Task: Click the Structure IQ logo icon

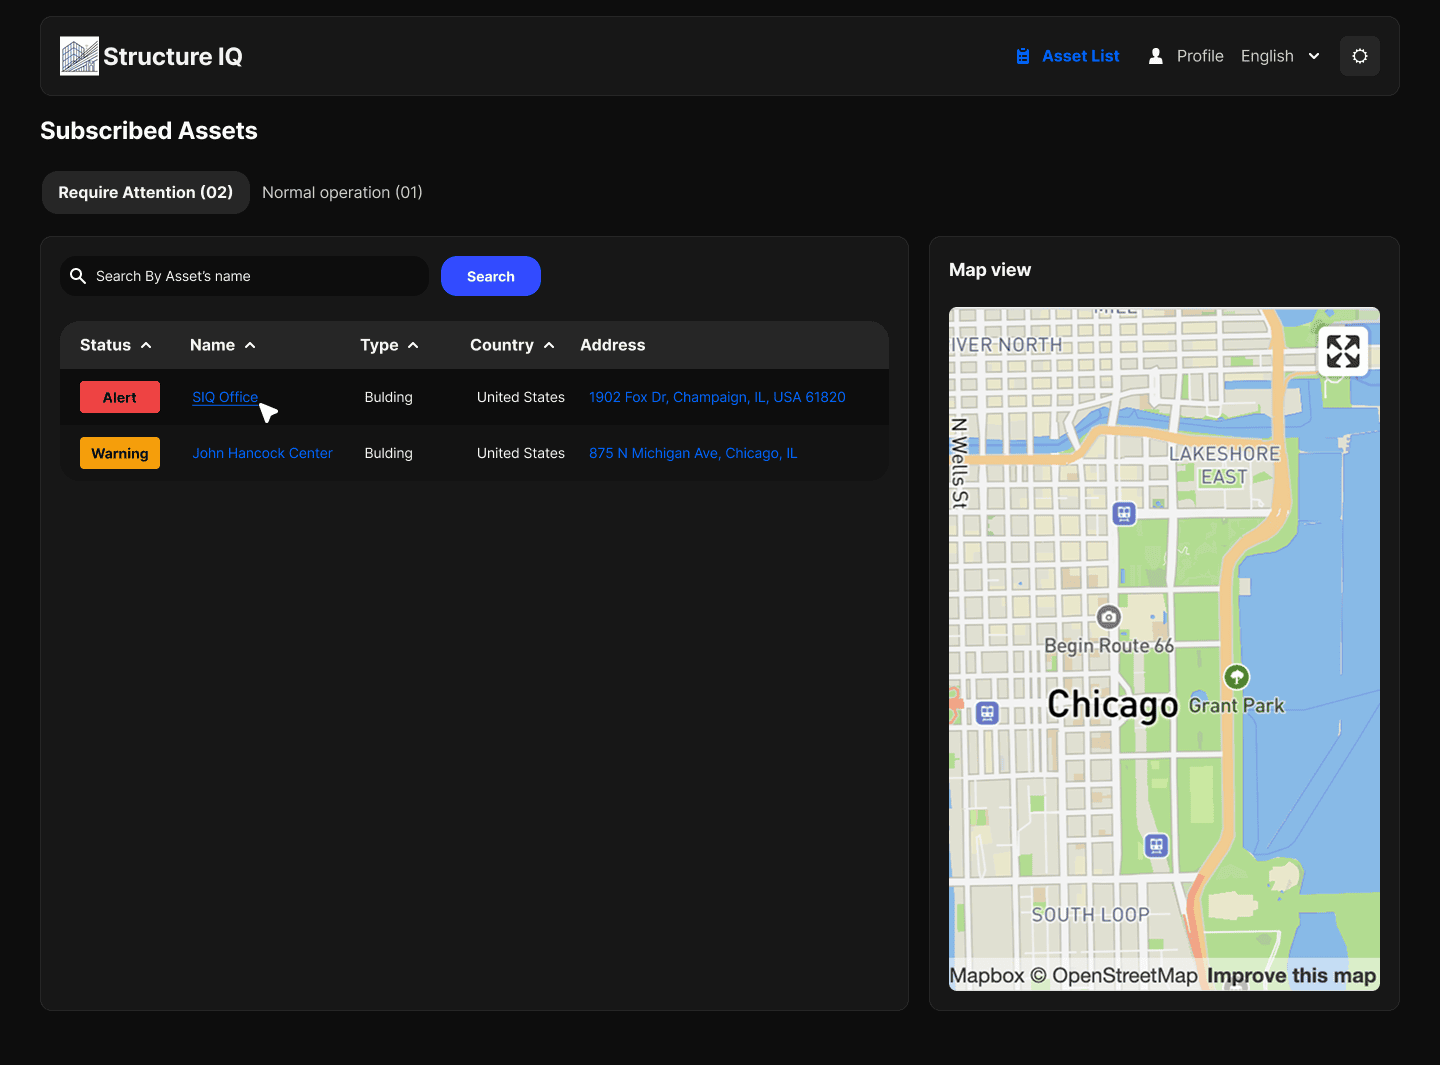Action: click(79, 56)
